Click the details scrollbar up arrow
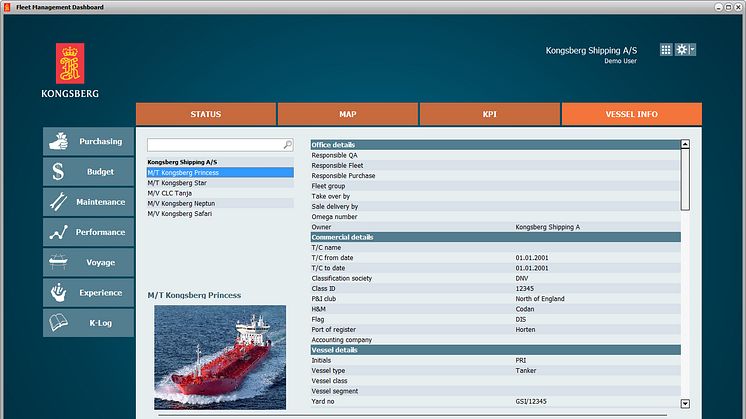This screenshot has height=419, width=746. 685,144
